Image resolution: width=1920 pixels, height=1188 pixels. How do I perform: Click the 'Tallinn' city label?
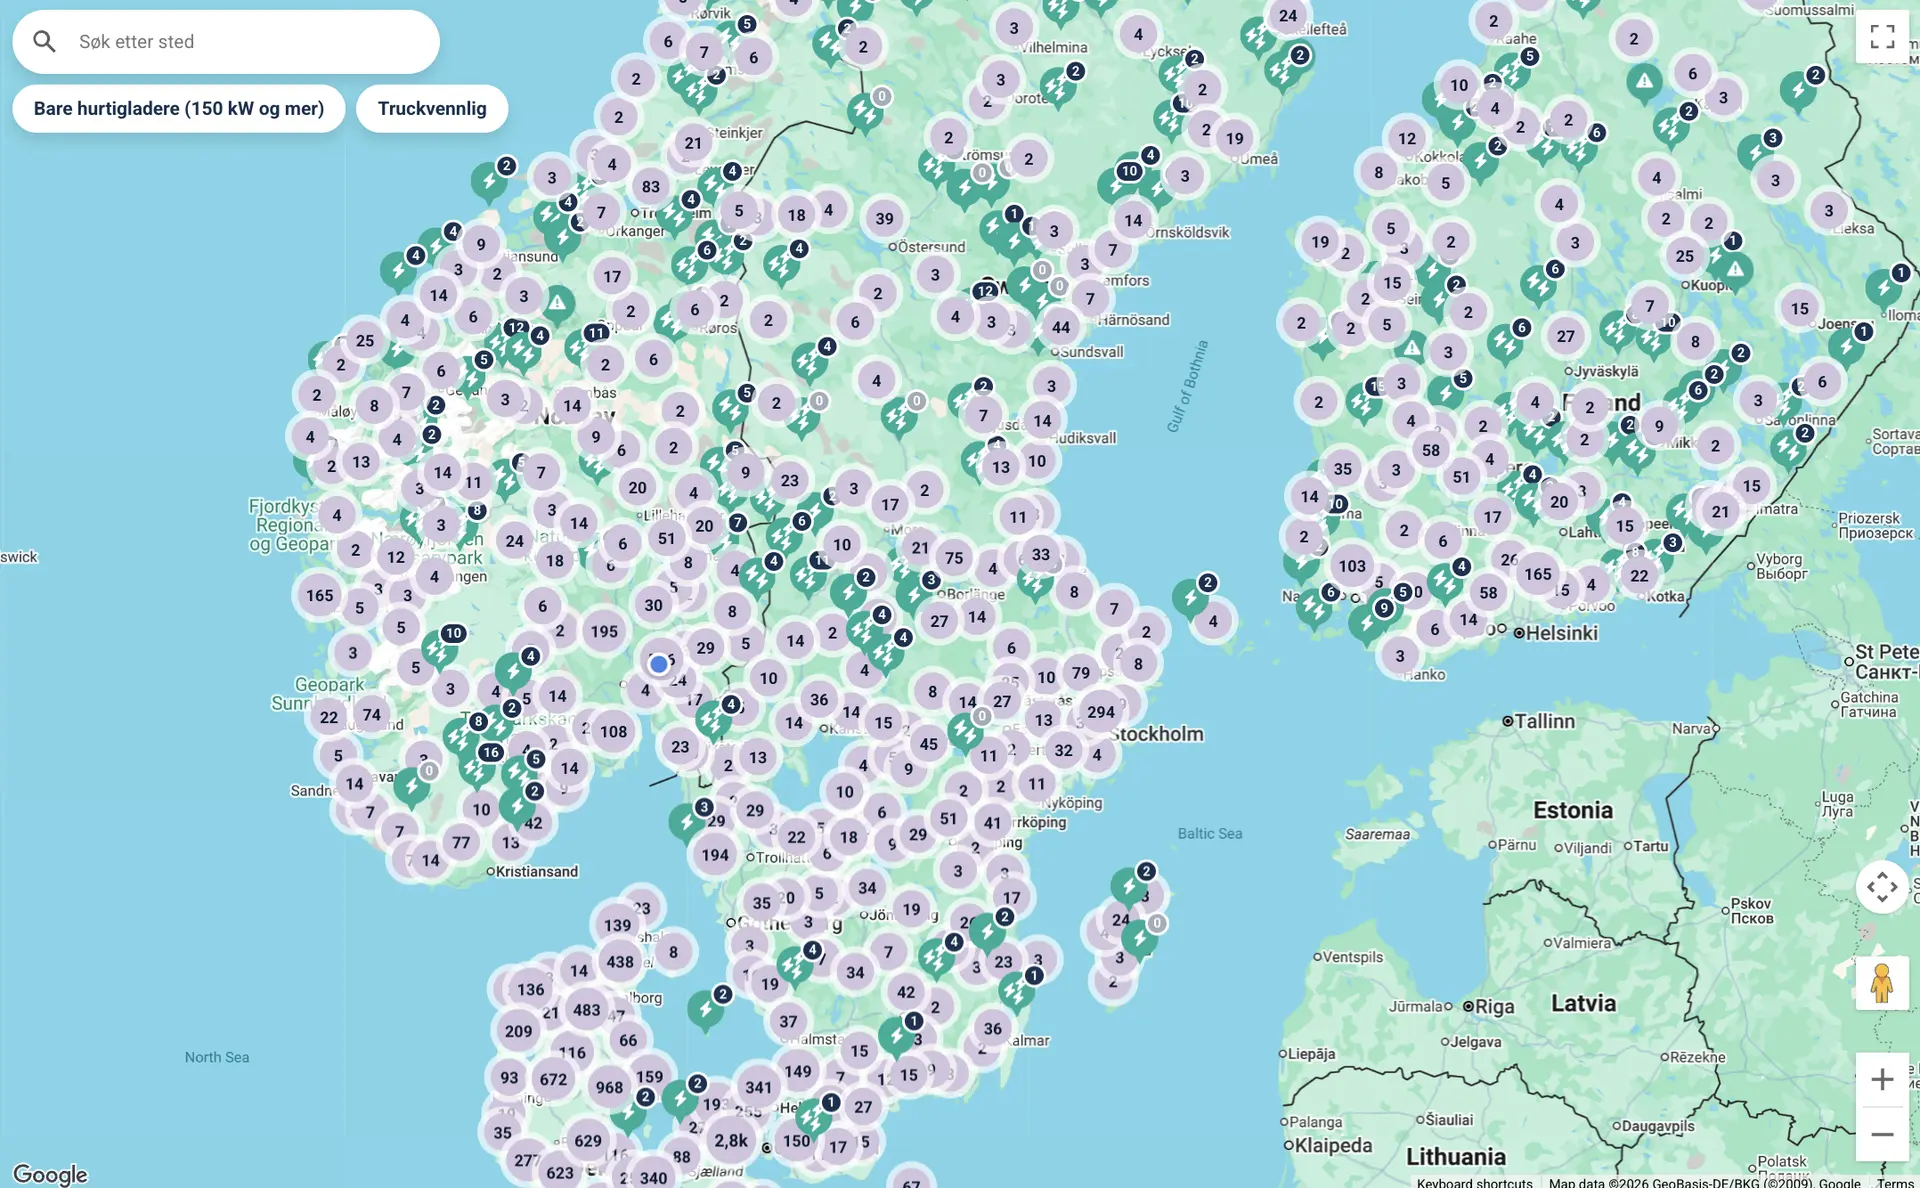[1545, 721]
